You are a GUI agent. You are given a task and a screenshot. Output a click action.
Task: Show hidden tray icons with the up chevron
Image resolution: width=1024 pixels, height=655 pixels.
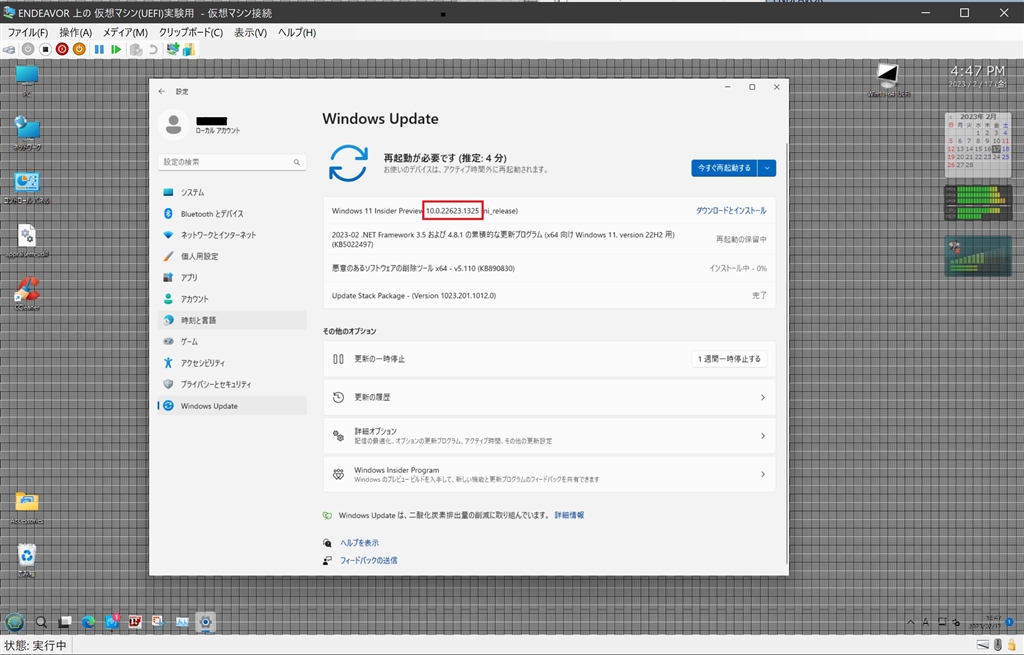[910, 622]
